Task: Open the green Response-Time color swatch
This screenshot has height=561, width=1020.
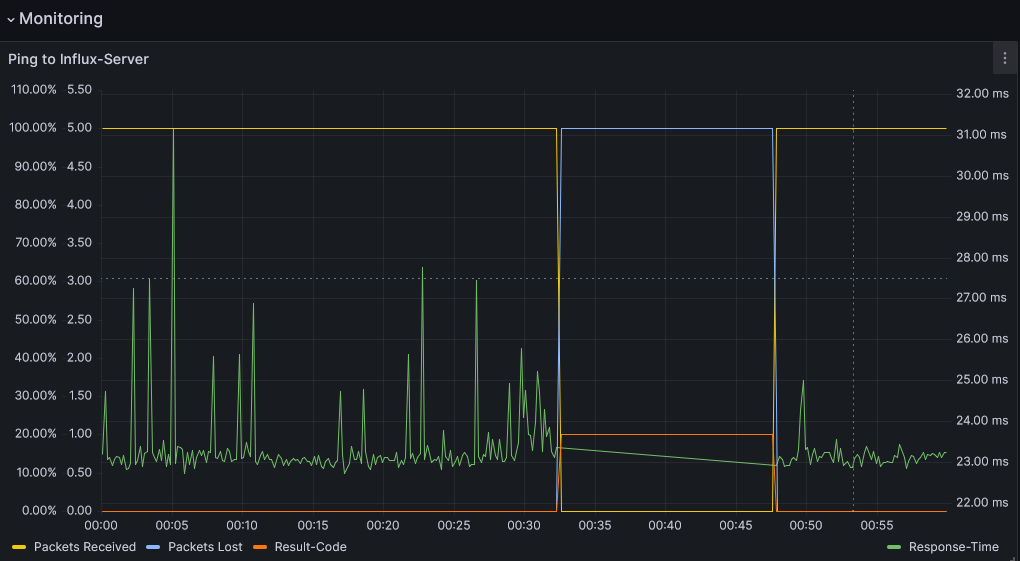Action: coord(894,547)
